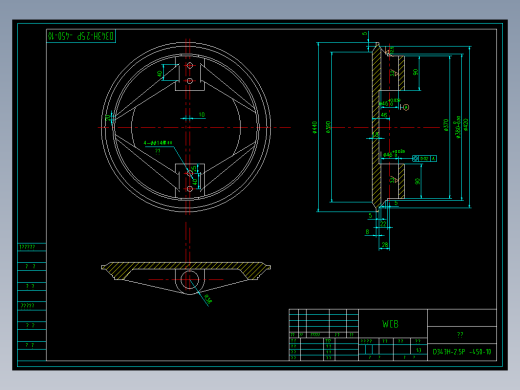Select the 28 dimension below section view
Image resolution: width=520 pixels, height=390 pixels.
pos(385,245)
